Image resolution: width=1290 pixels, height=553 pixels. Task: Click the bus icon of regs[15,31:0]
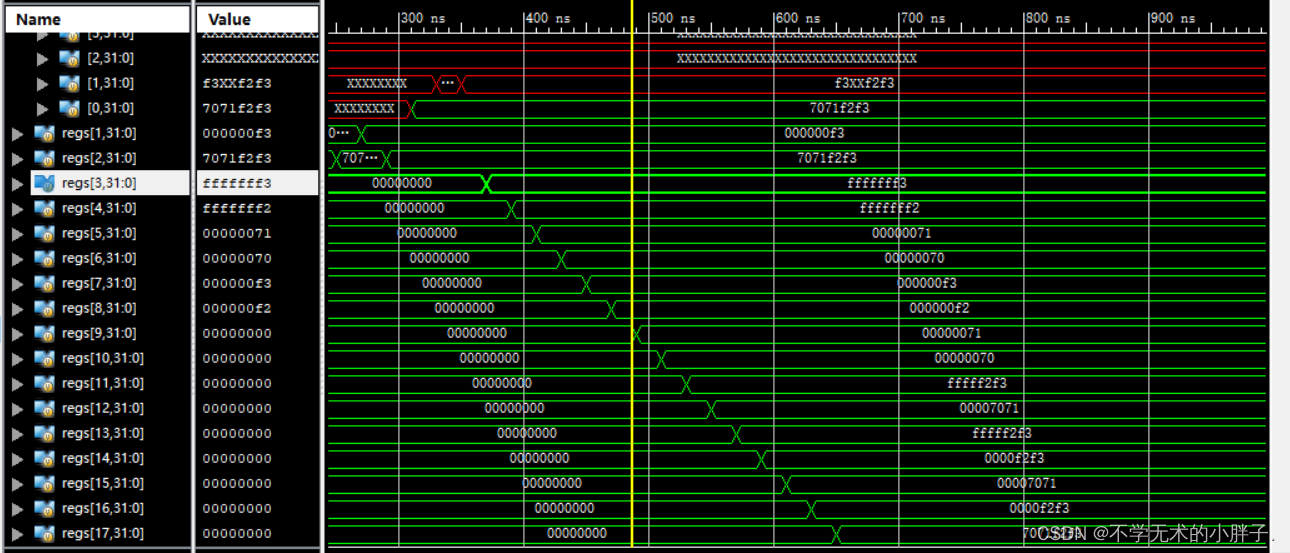[44, 483]
